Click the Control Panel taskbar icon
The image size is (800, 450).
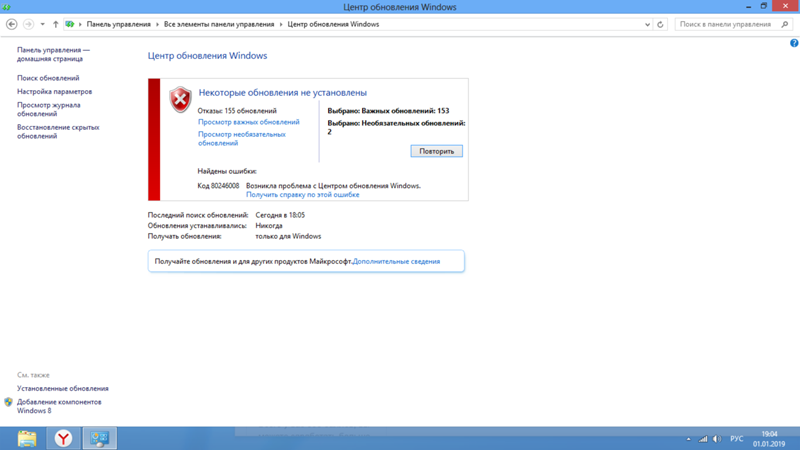[x=99, y=438]
